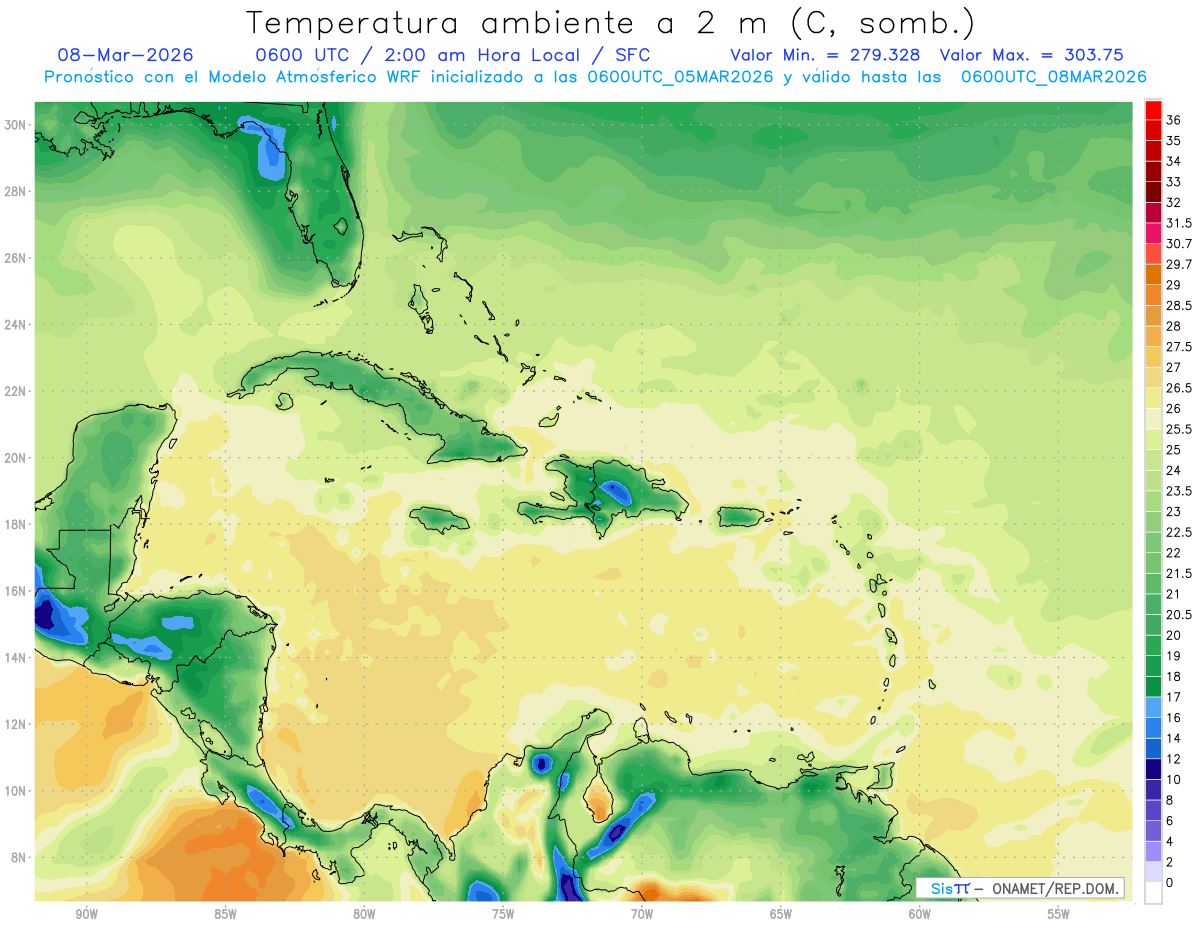Click the latitude label '12N'
Viewport: 1200px width, 927px height.
coord(17,724)
